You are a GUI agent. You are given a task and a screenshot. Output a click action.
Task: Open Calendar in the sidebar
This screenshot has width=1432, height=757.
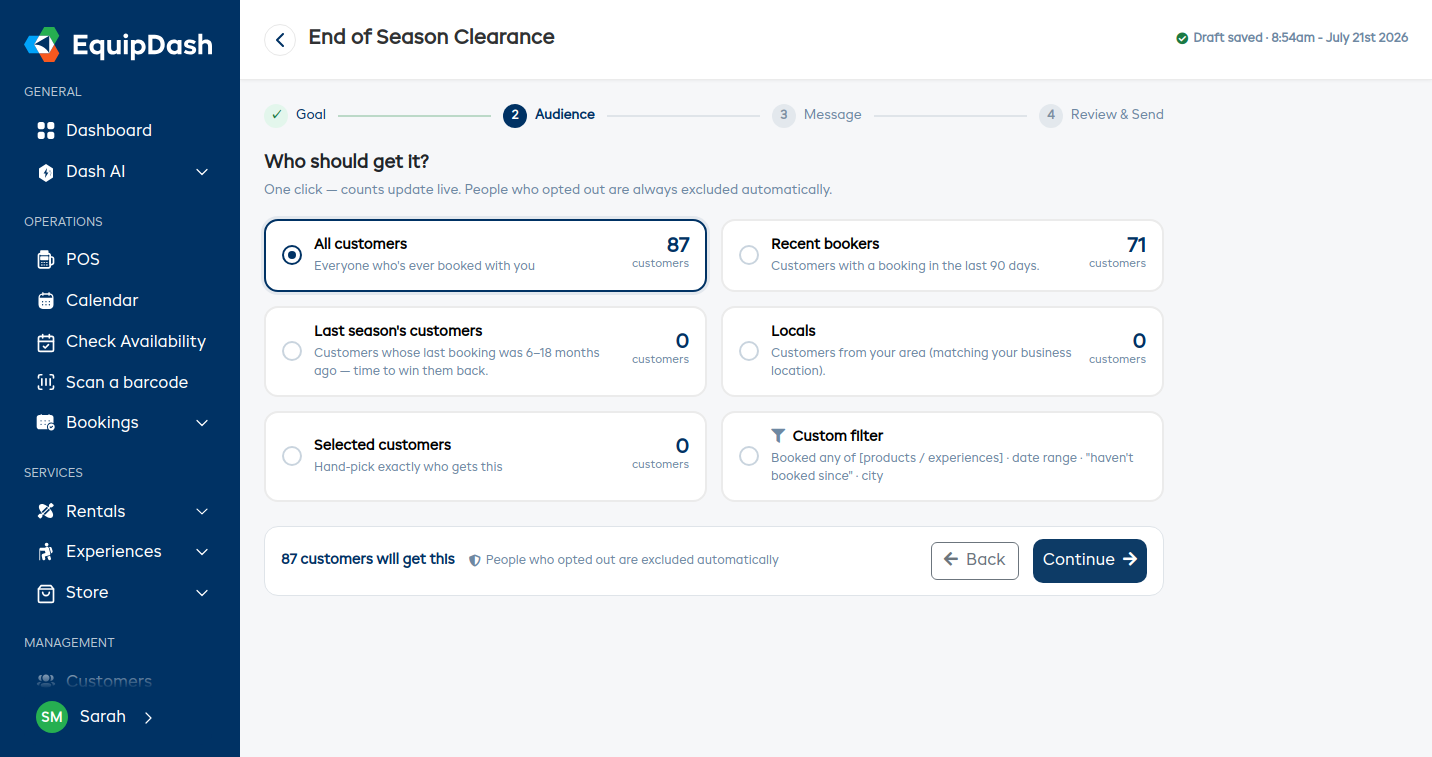pos(102,300)
